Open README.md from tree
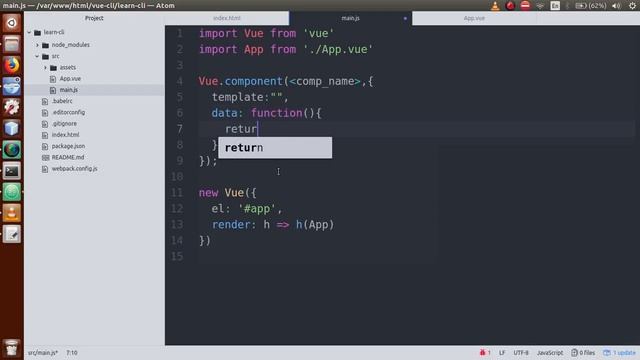Image resolution: width=640 pixels, height=360 pixels. click(x=68, y=157)
